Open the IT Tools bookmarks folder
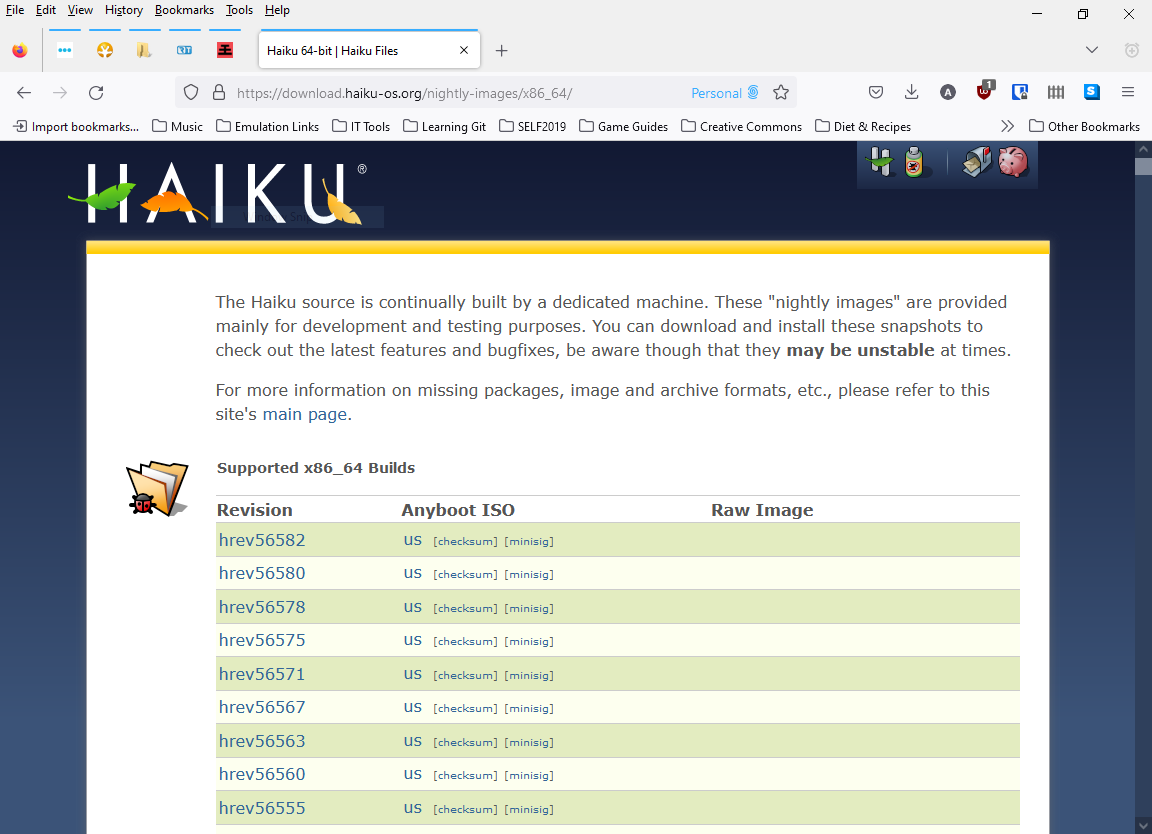Viewport: 1152px width, 834px height. point(361,126)
